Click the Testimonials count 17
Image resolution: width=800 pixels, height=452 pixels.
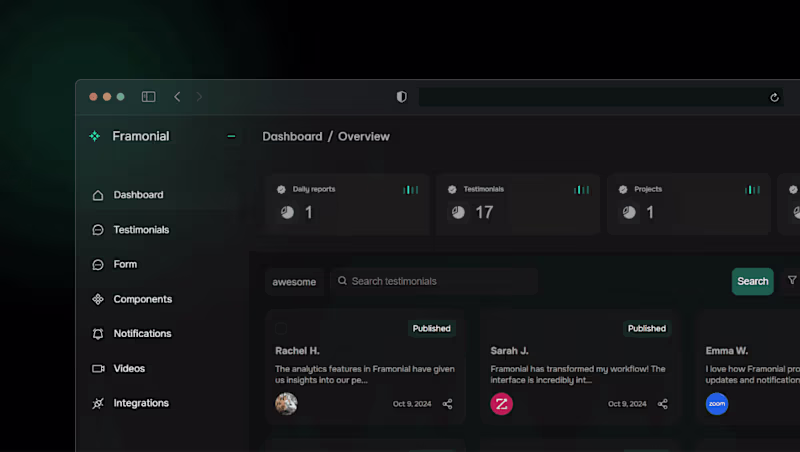pyautogui.click(x=484, y=212)
